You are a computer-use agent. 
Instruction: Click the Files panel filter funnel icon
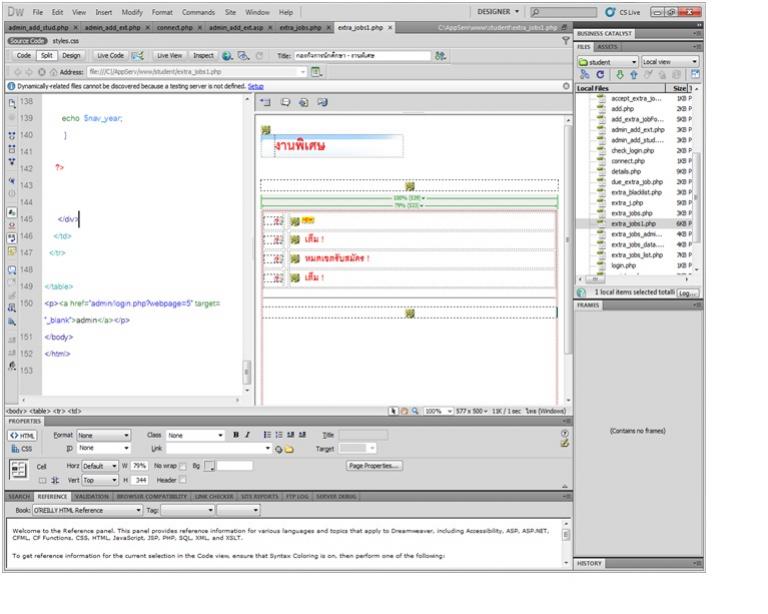click(566, 41)
